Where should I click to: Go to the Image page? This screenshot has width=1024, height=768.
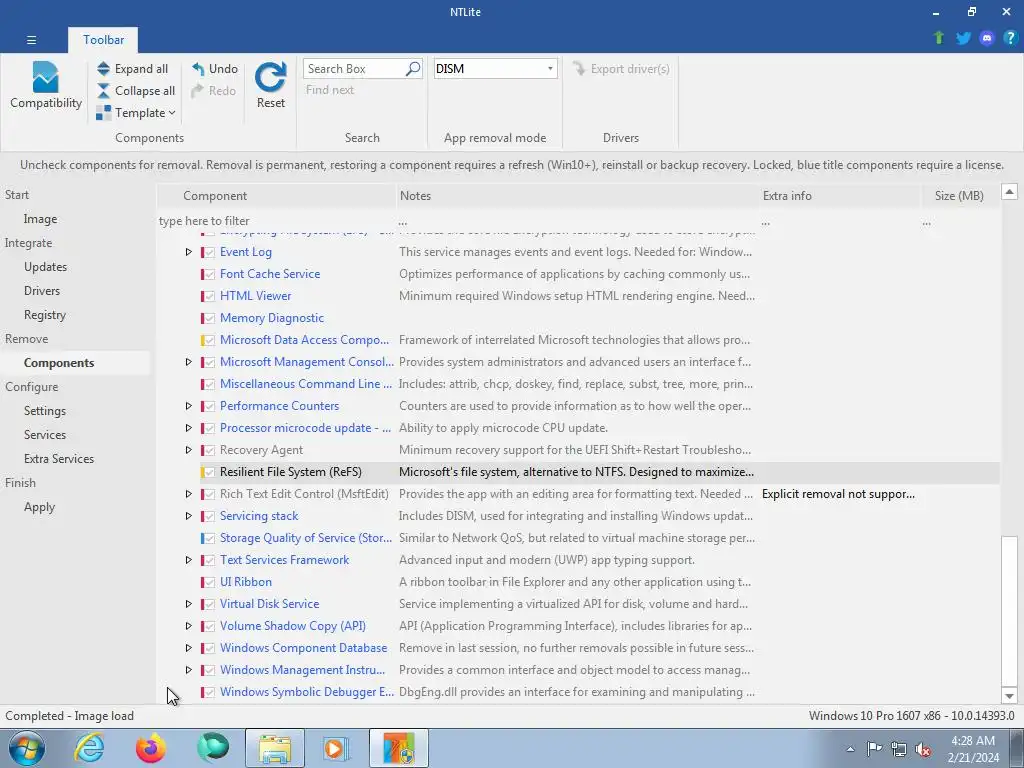40,219
